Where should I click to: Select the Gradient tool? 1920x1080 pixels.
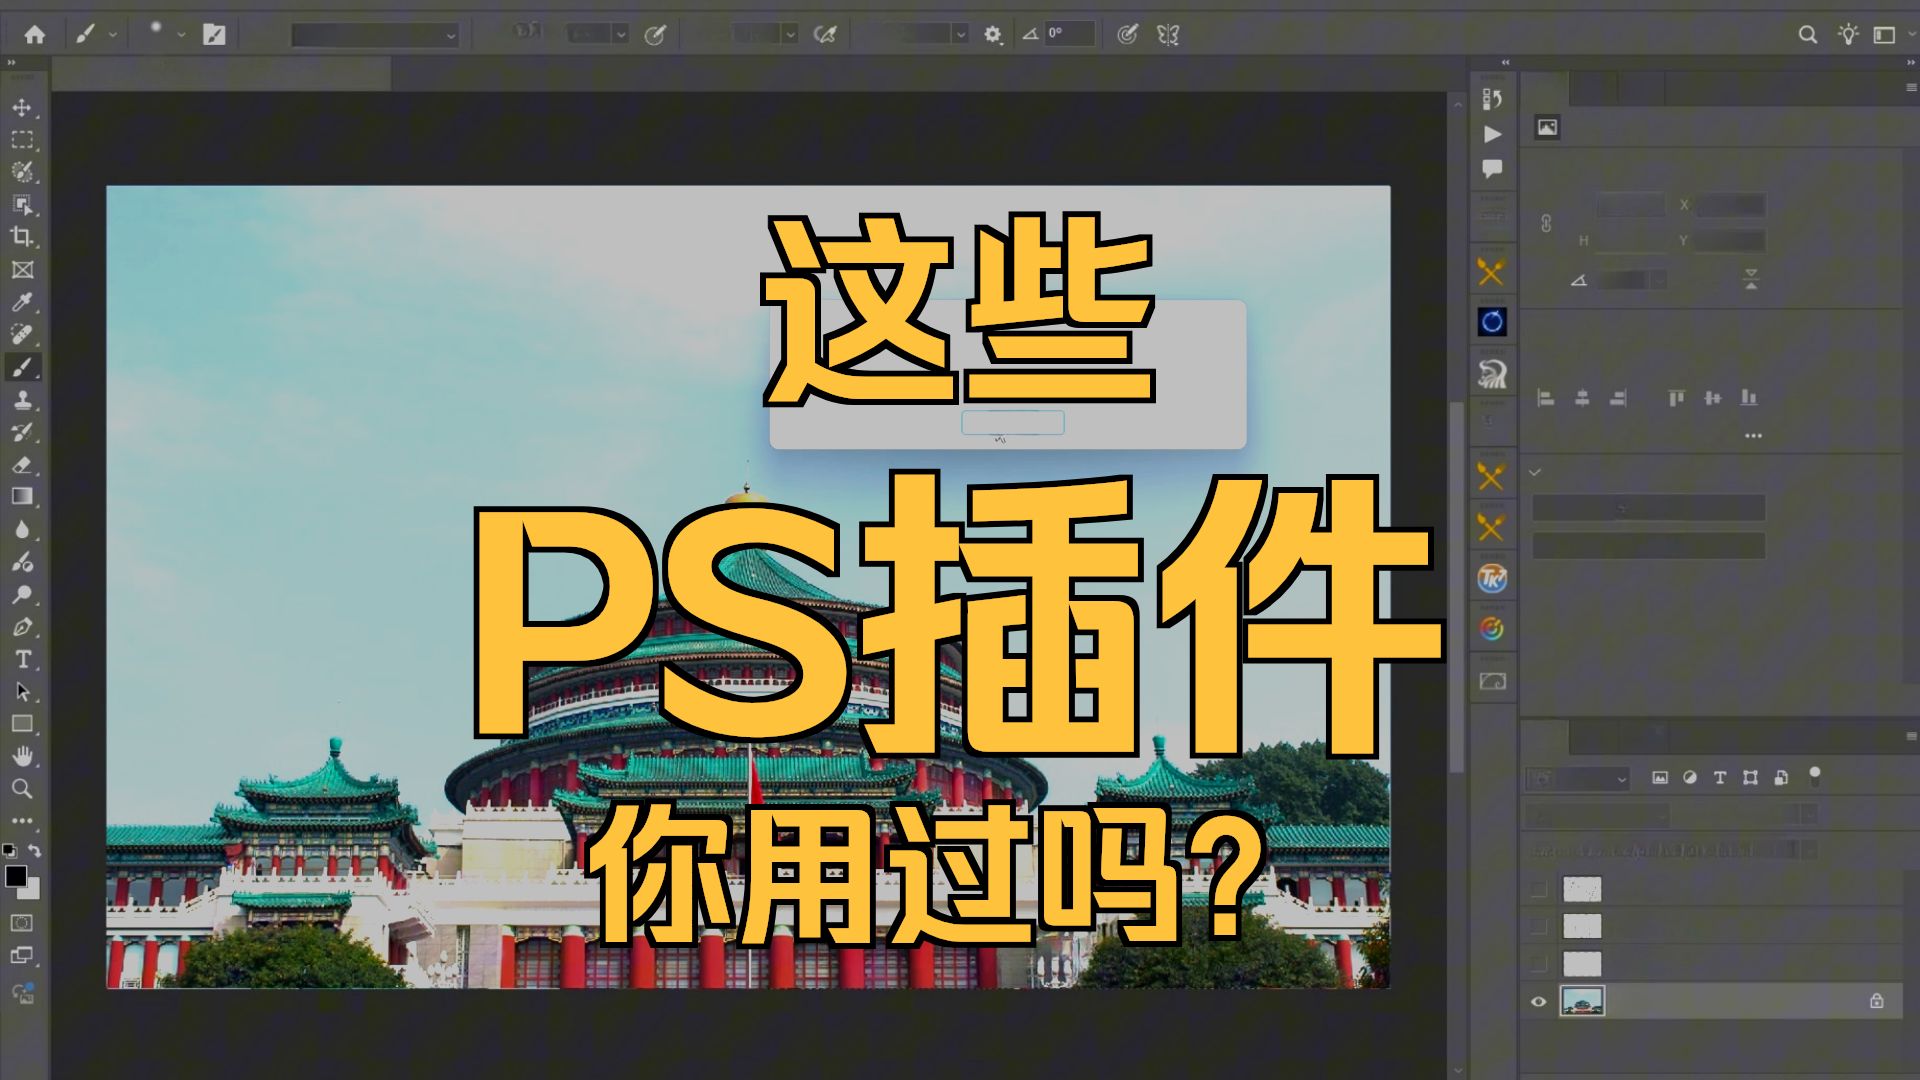tap(22, 496)
